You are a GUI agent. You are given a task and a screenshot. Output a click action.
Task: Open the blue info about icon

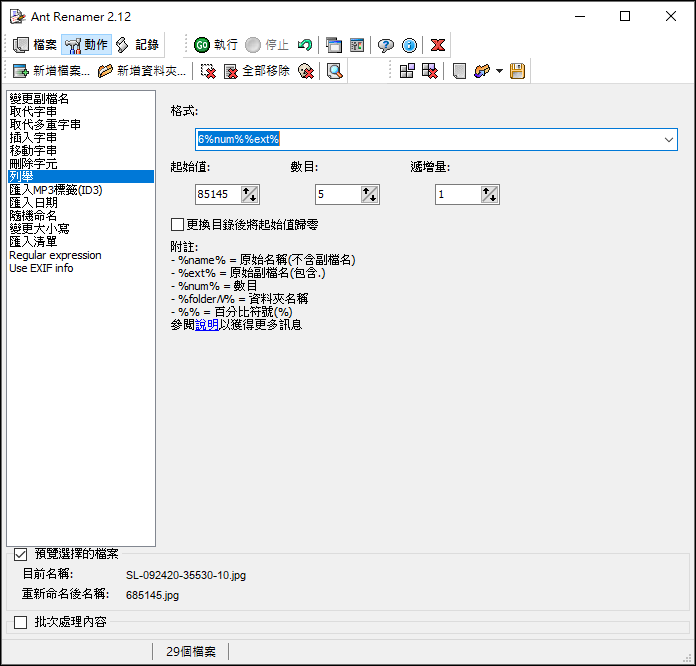pos(409,45)
